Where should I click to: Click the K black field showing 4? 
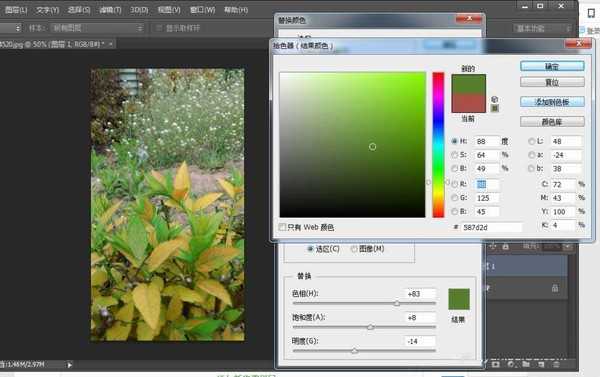[x=563, y=225]
